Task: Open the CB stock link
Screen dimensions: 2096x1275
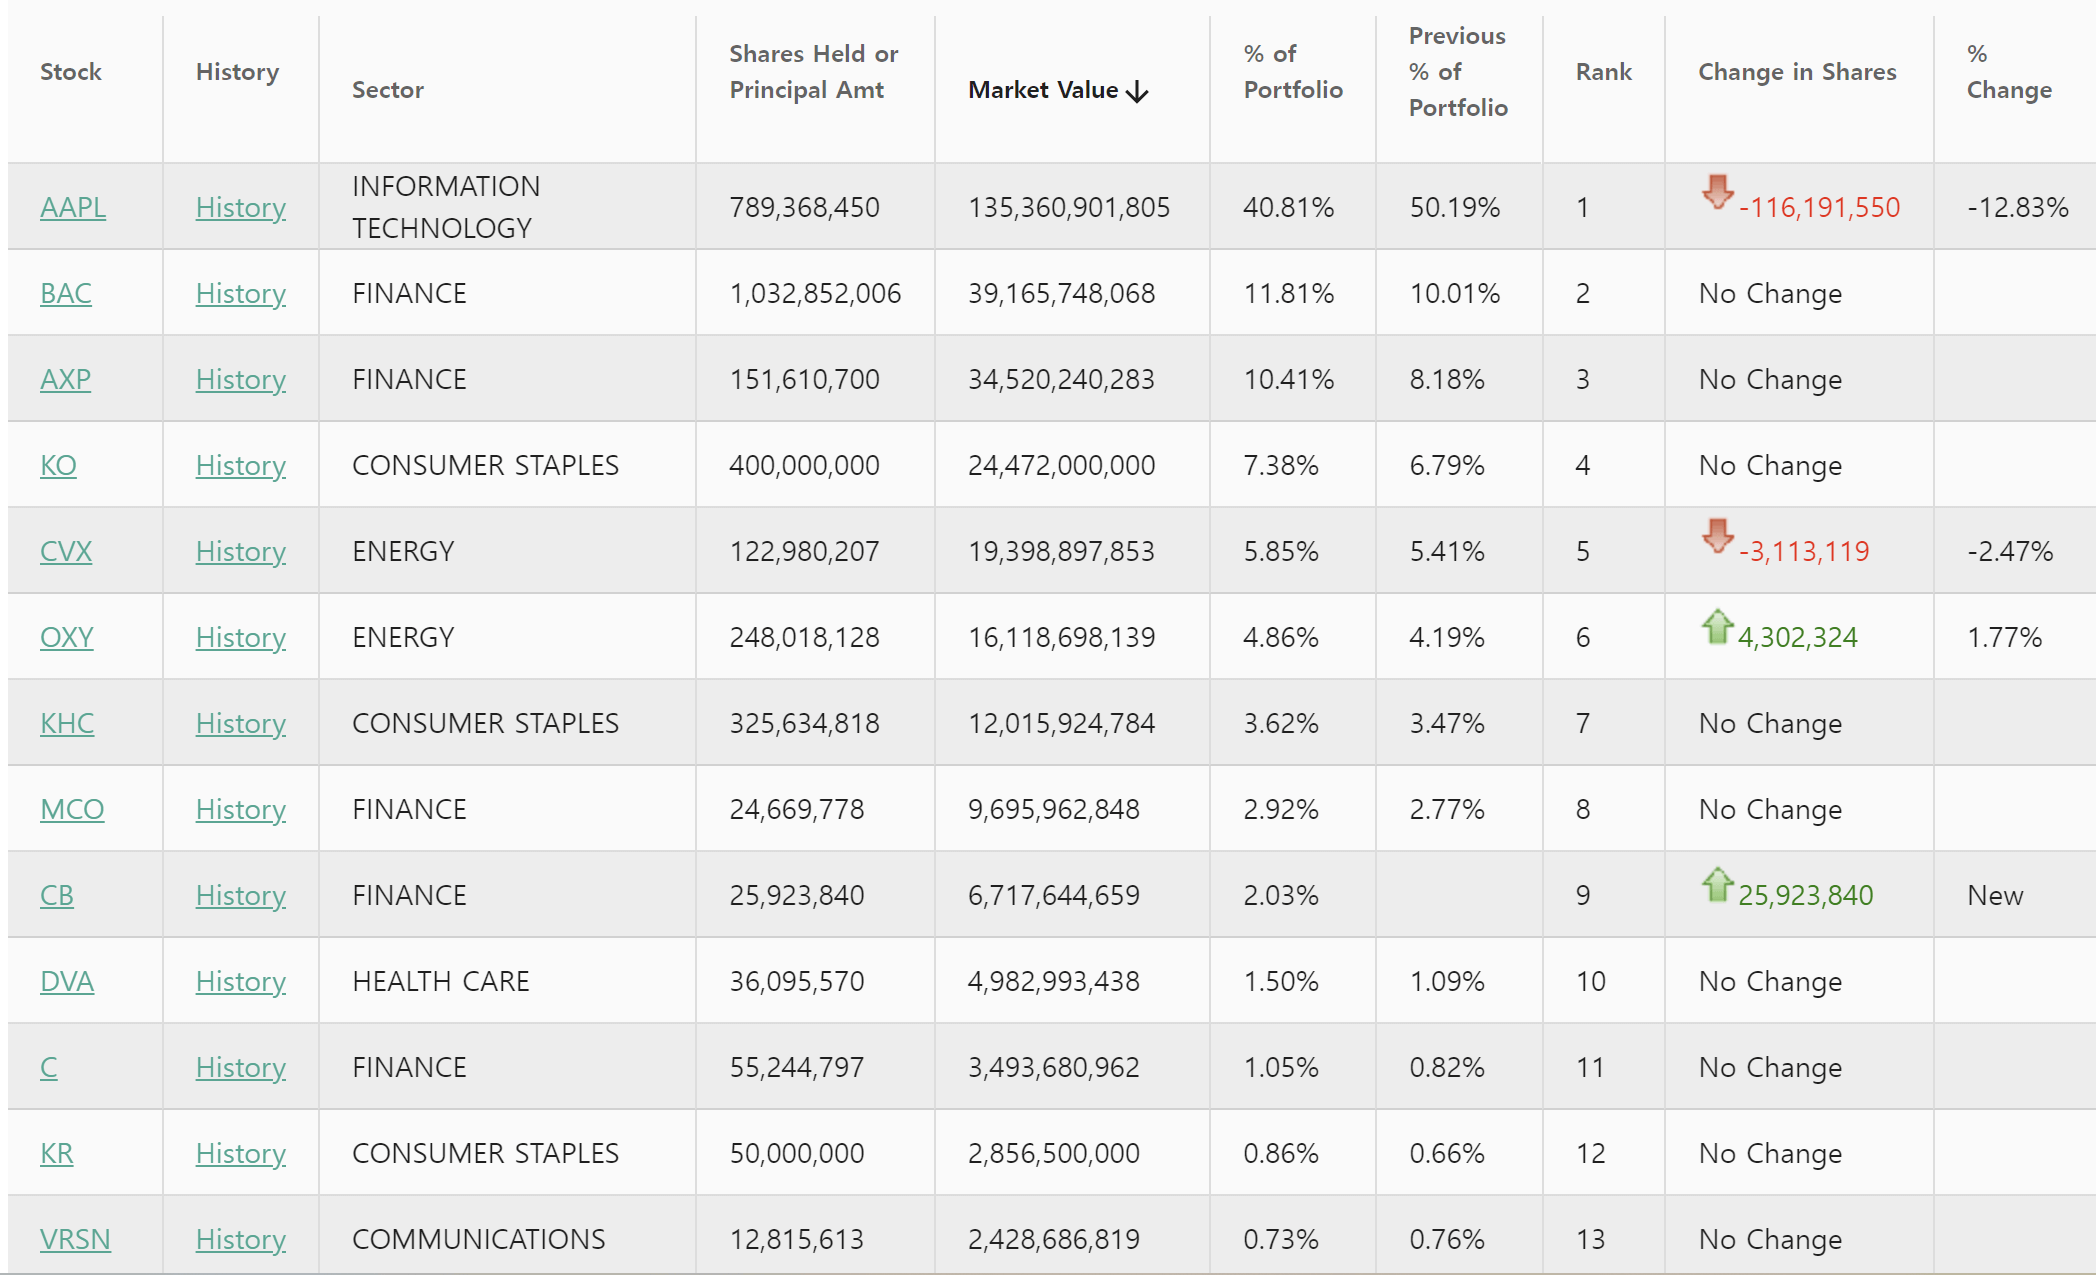Action: [57, 895]
